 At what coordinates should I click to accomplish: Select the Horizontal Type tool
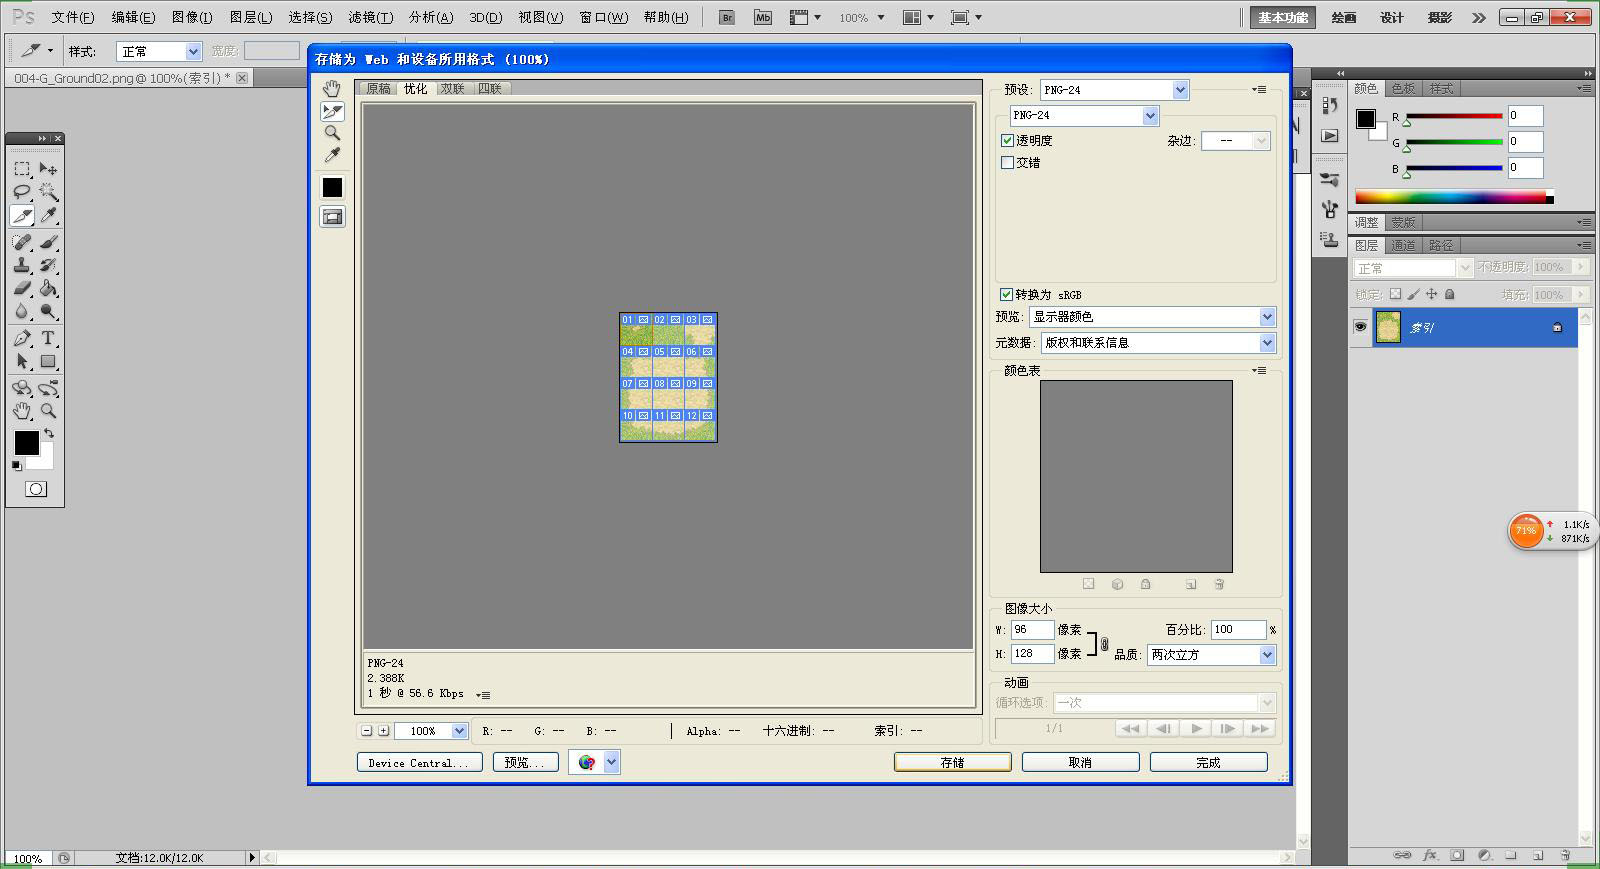[48, 338]
